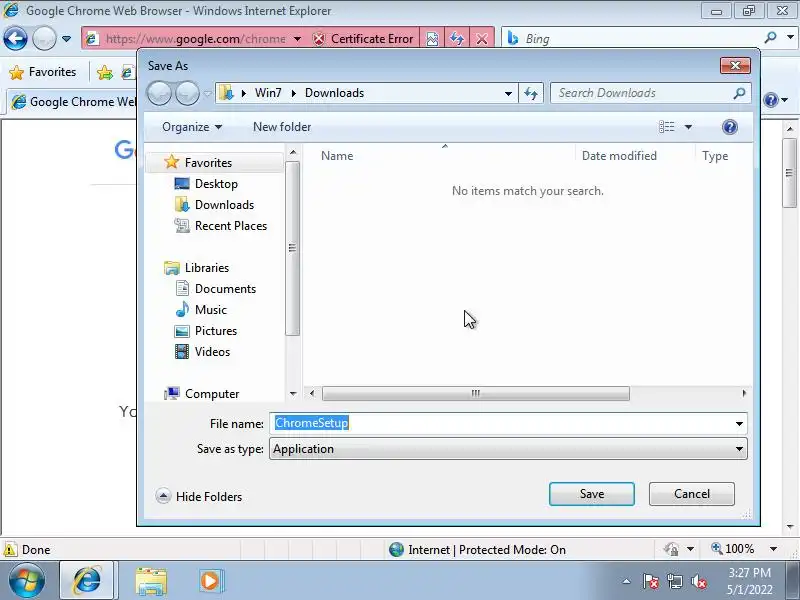Image resolution: width=800 pixels, height=600 pixels.
Task: Open the IE zoom level 100% control
Action: (x=744, y=549)
